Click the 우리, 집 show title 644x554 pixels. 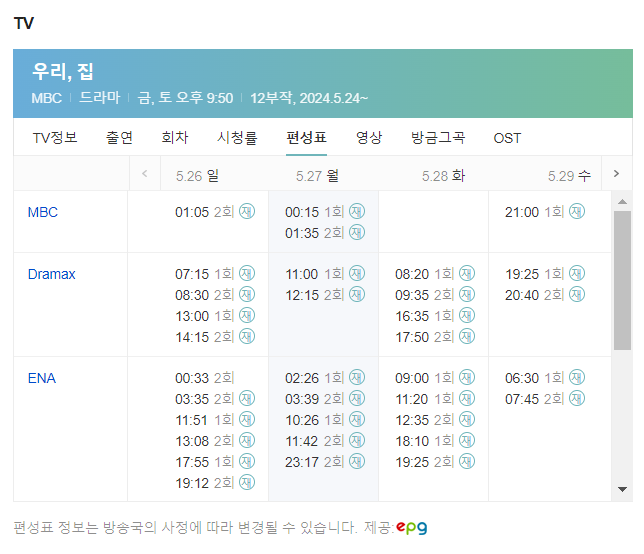(x=63, y=72)
